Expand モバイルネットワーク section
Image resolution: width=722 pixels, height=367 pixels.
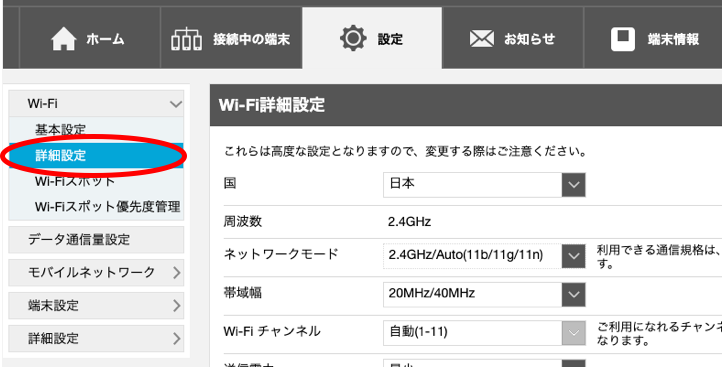[96, 273]
